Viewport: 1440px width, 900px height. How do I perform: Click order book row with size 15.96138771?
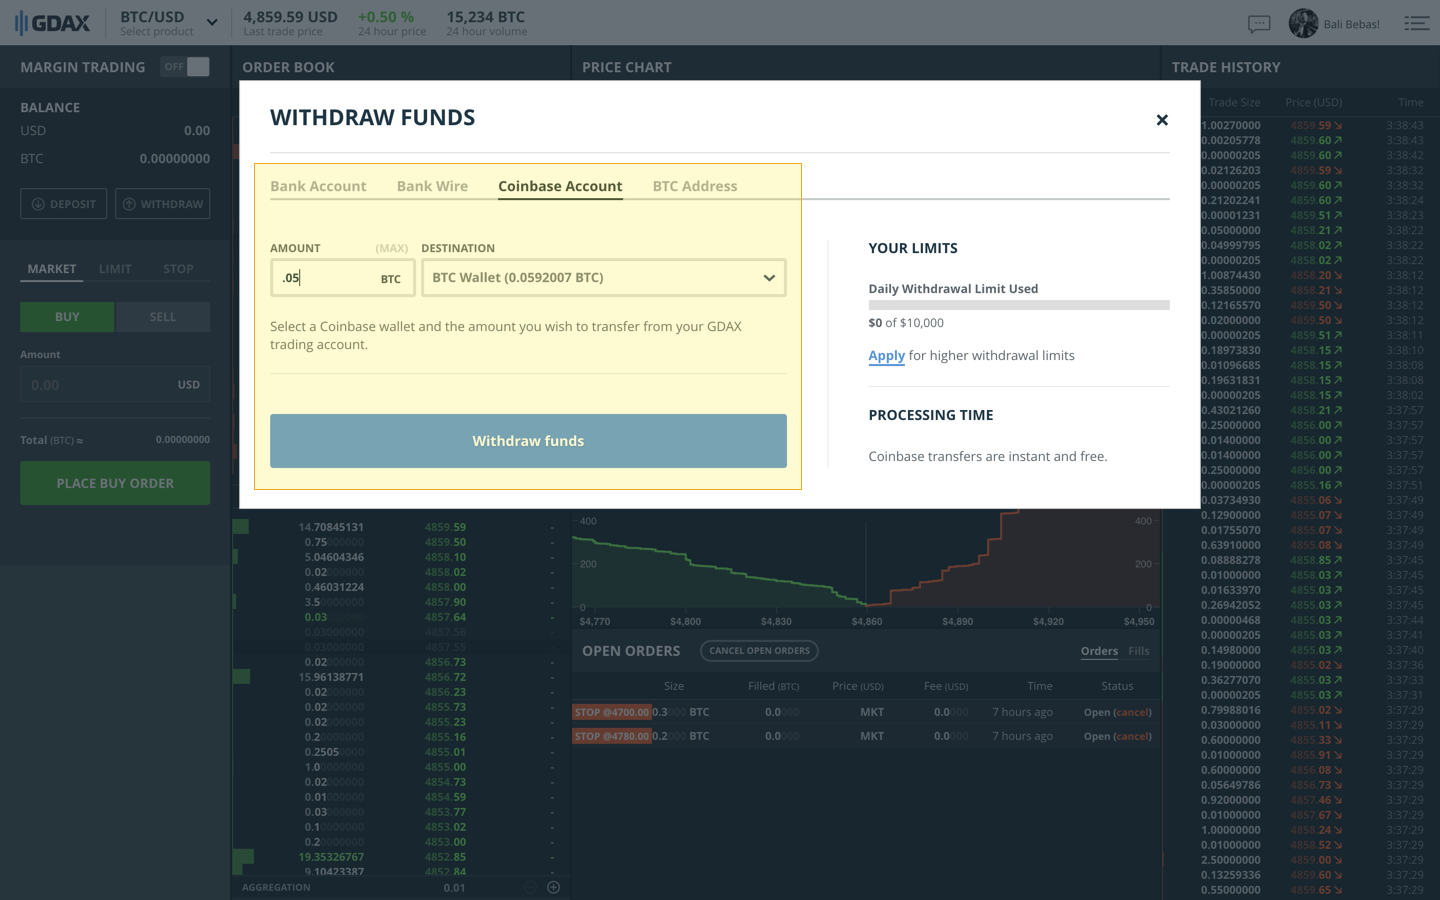click(400, 677)
